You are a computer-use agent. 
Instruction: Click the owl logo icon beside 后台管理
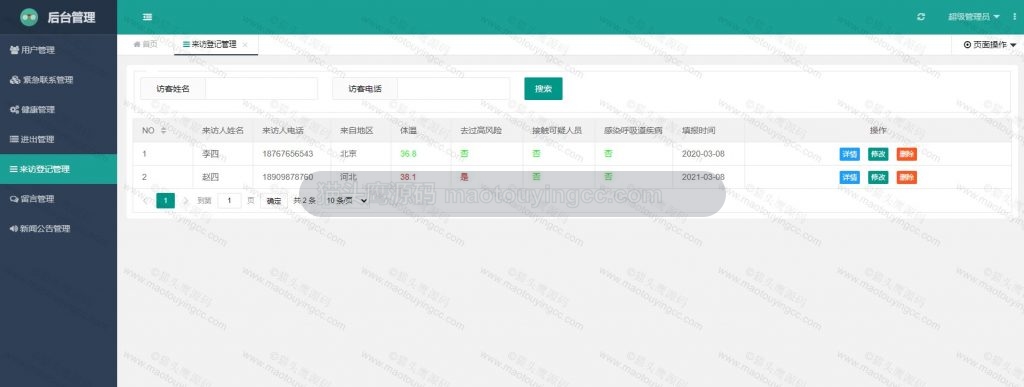29,17
